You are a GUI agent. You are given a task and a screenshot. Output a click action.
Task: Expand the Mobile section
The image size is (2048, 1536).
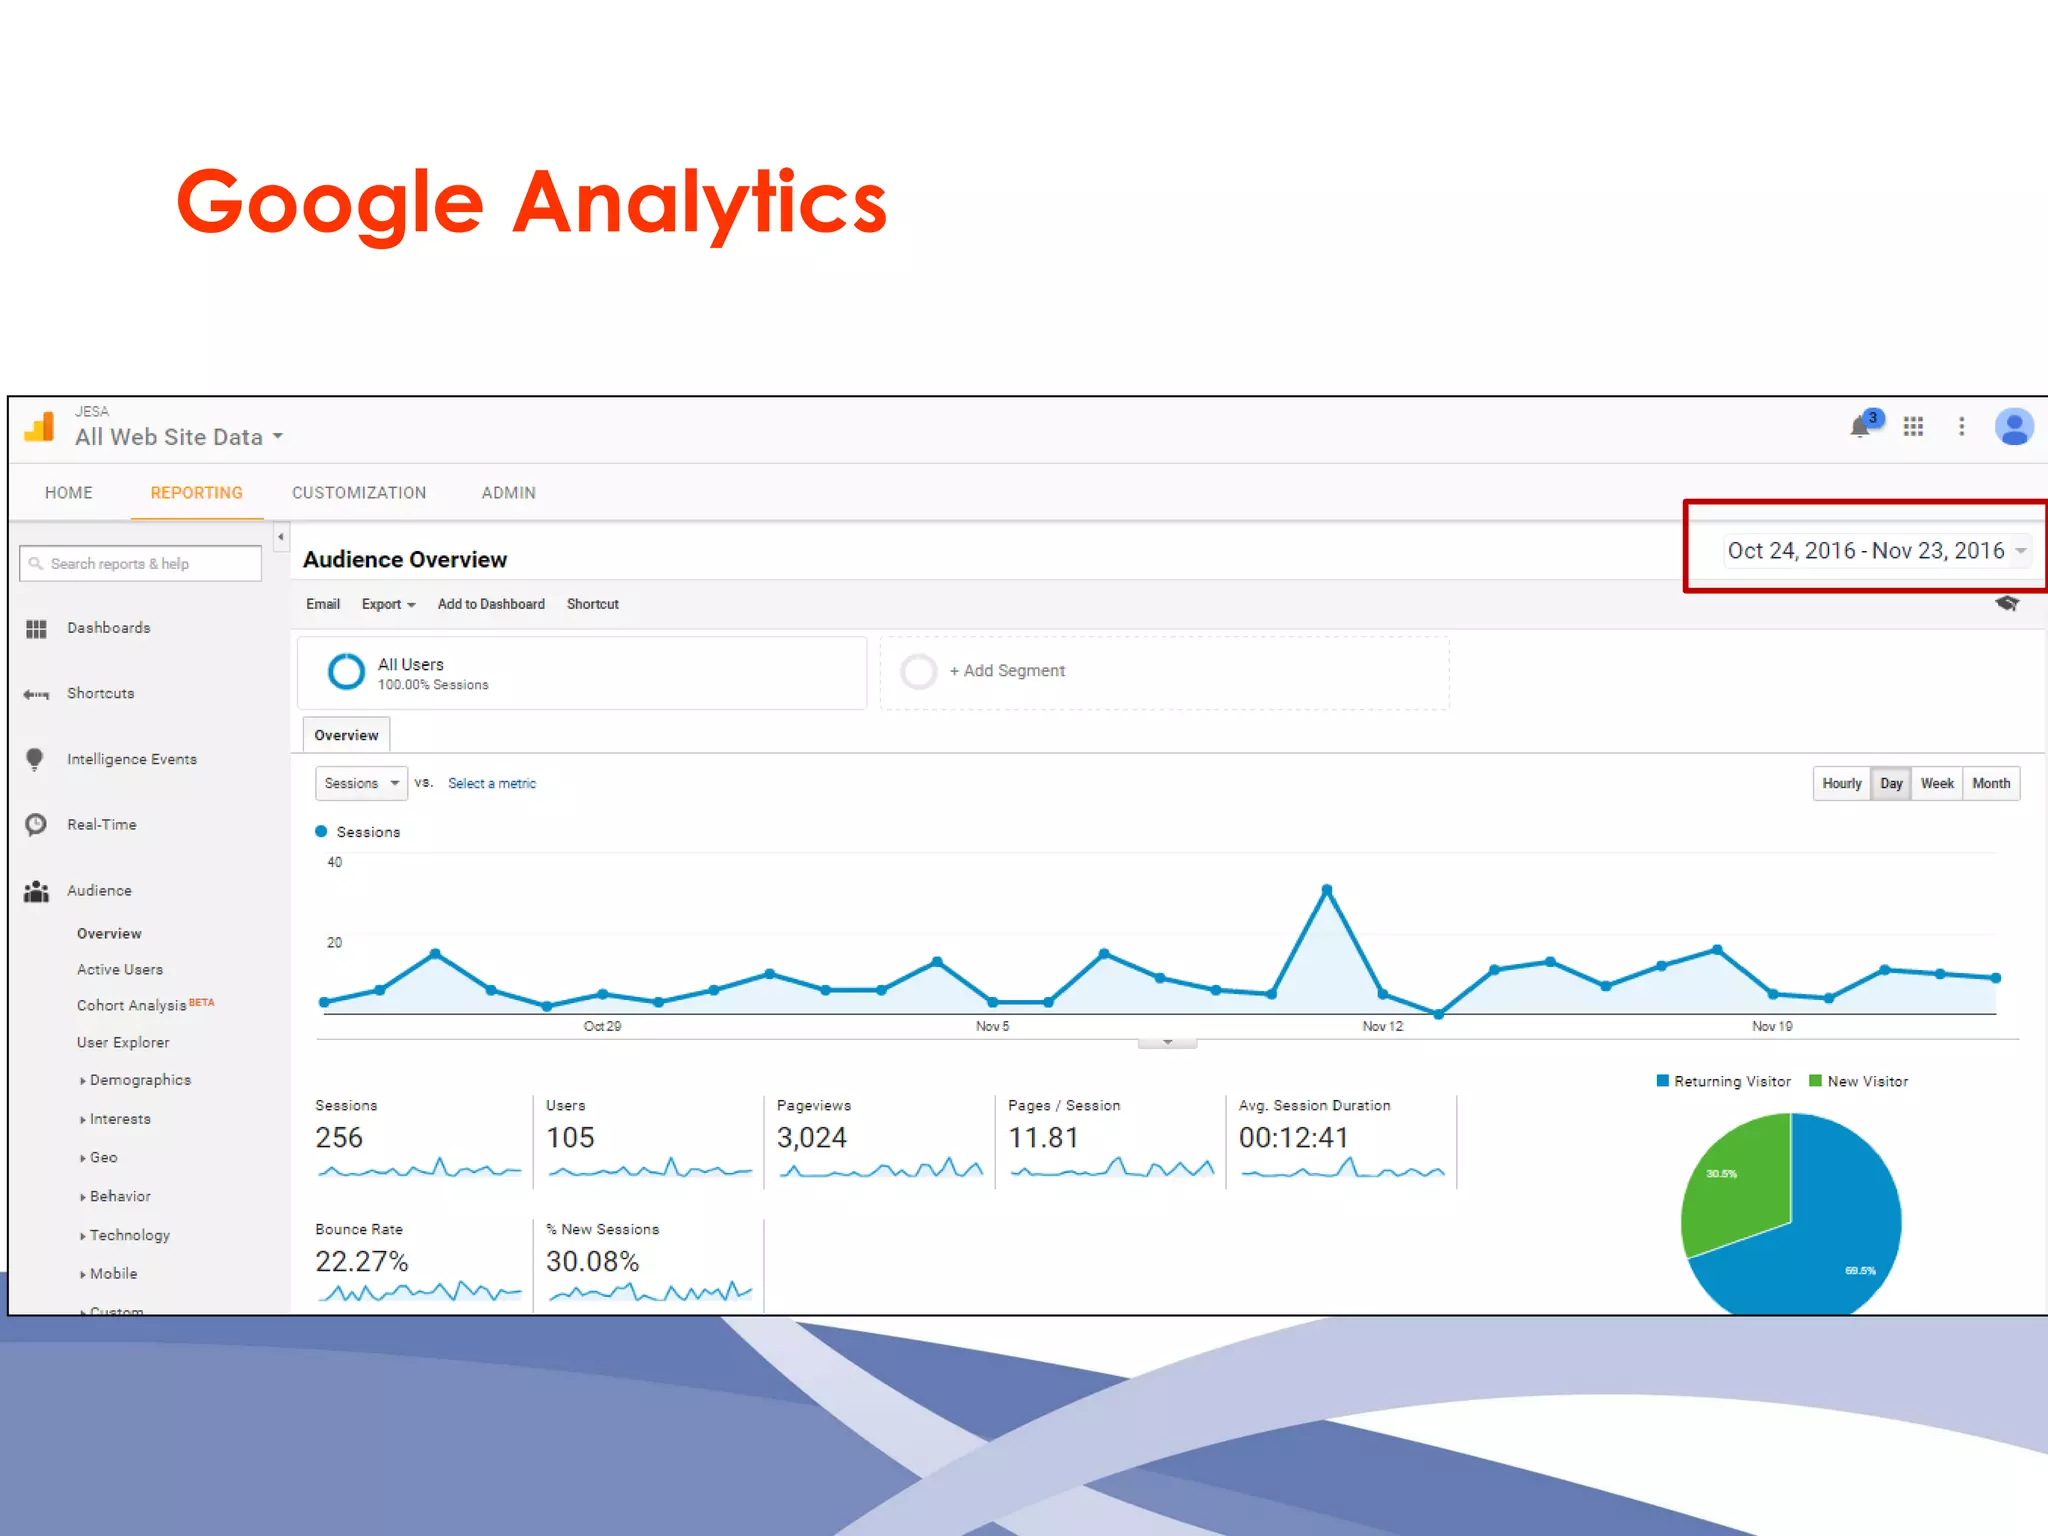point(108,1273)
